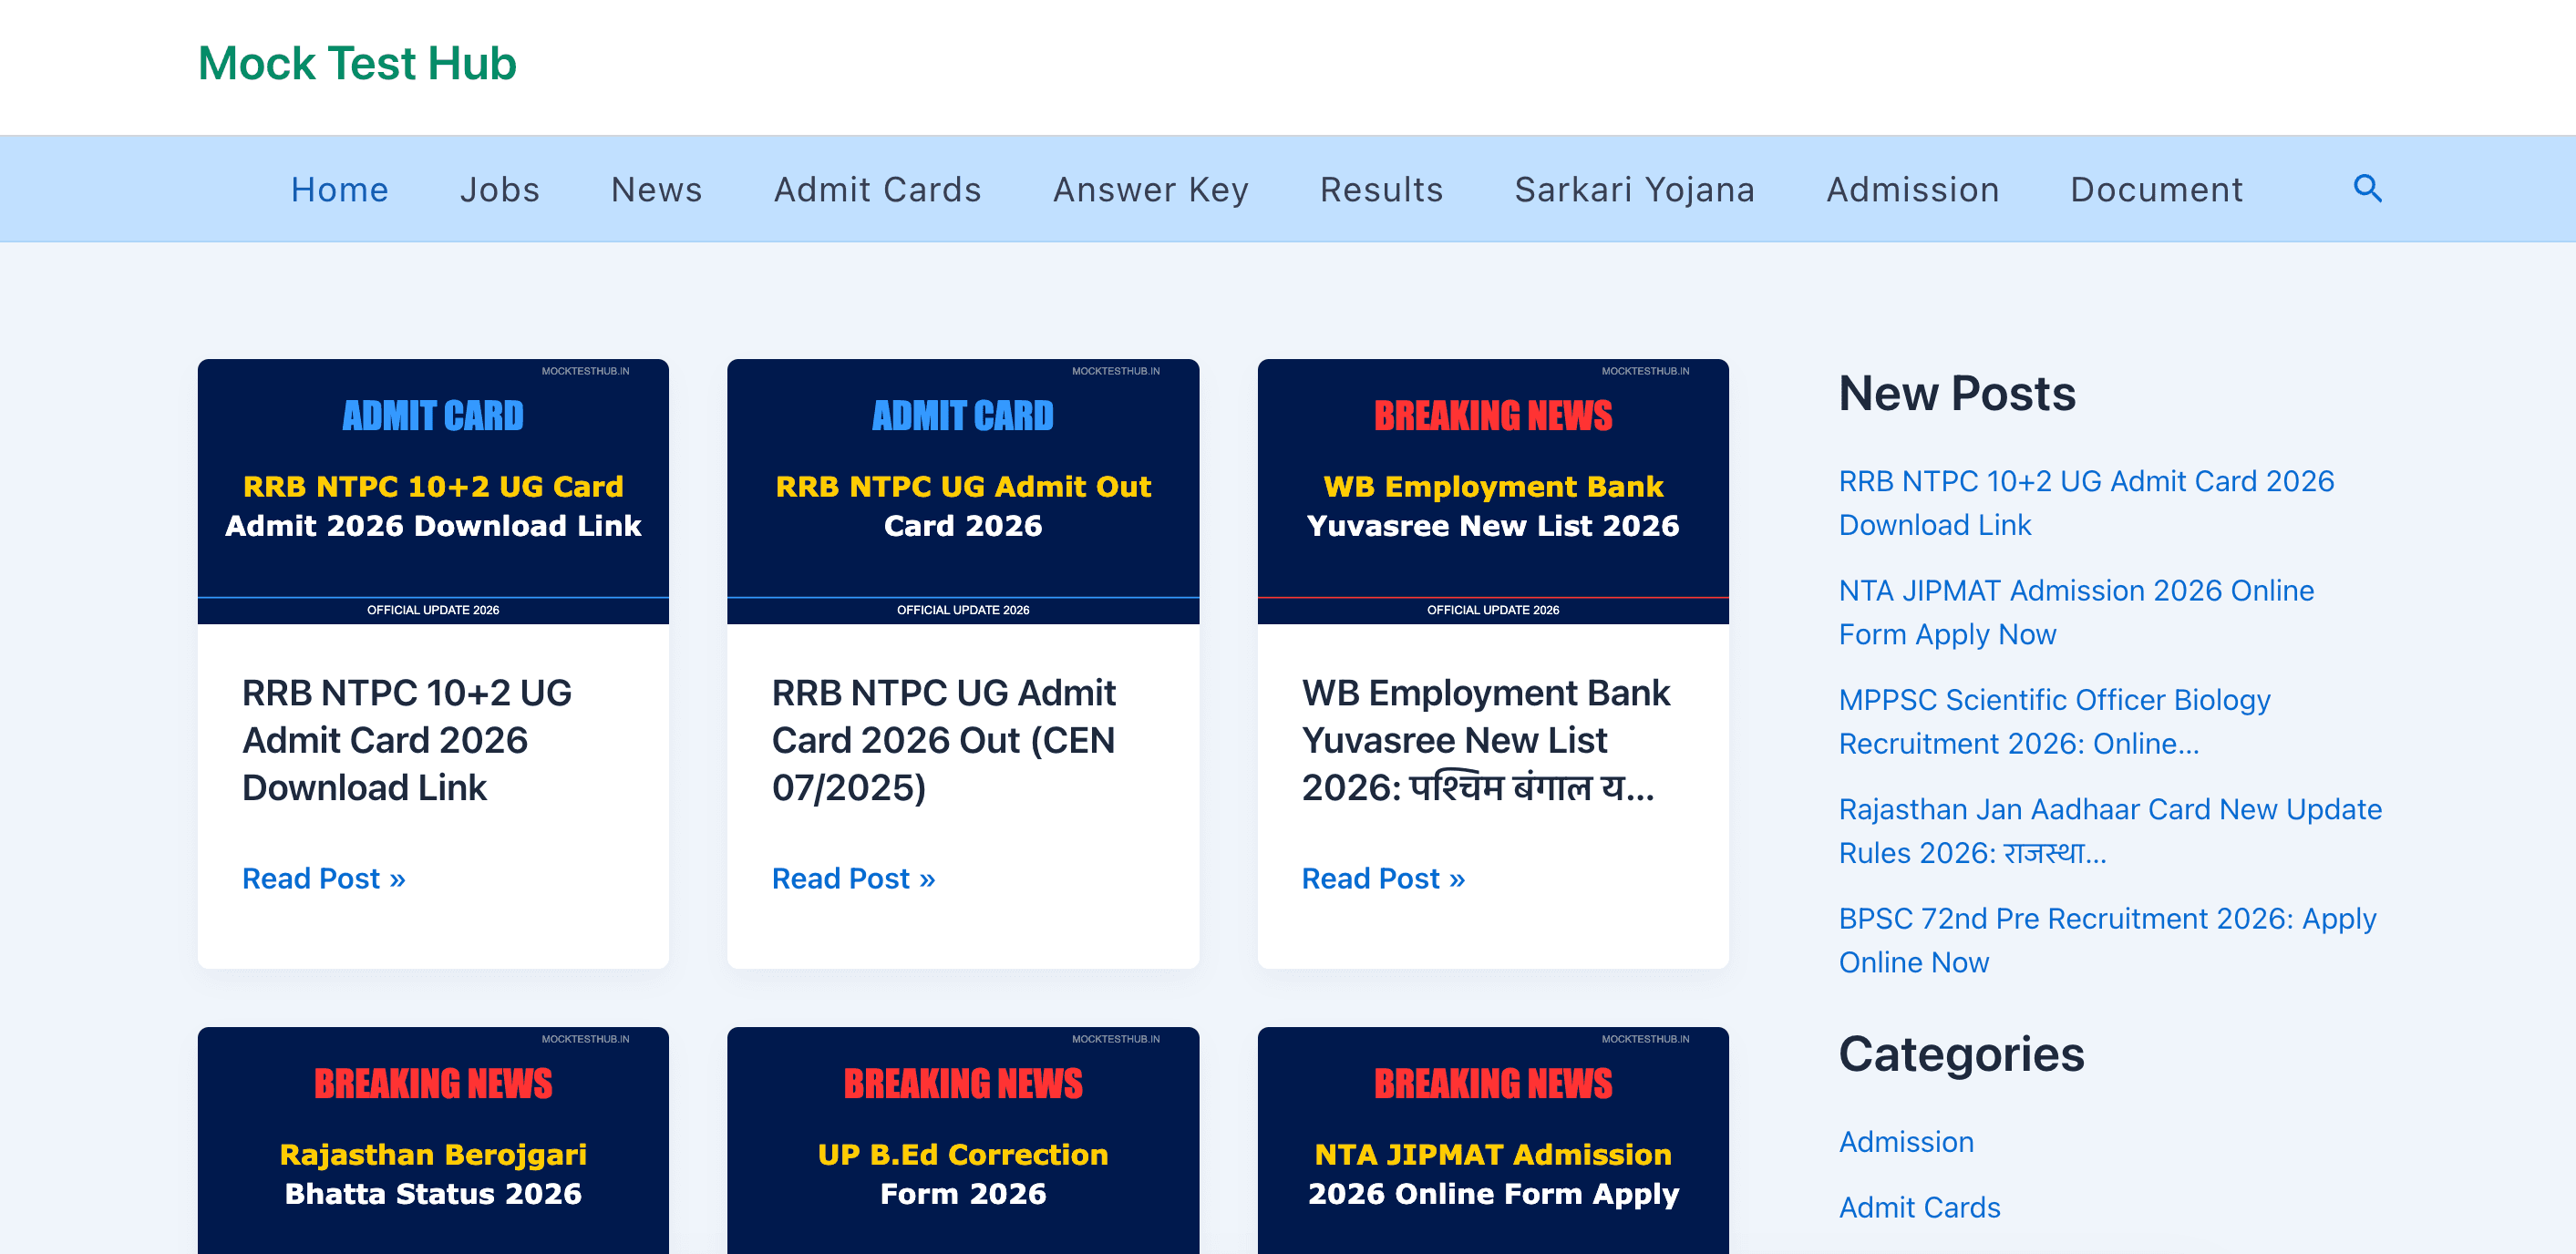Screen dimensions: 2576x1254
Task: Click the Mock Test Hub site logo
Action: pos(357,63)
